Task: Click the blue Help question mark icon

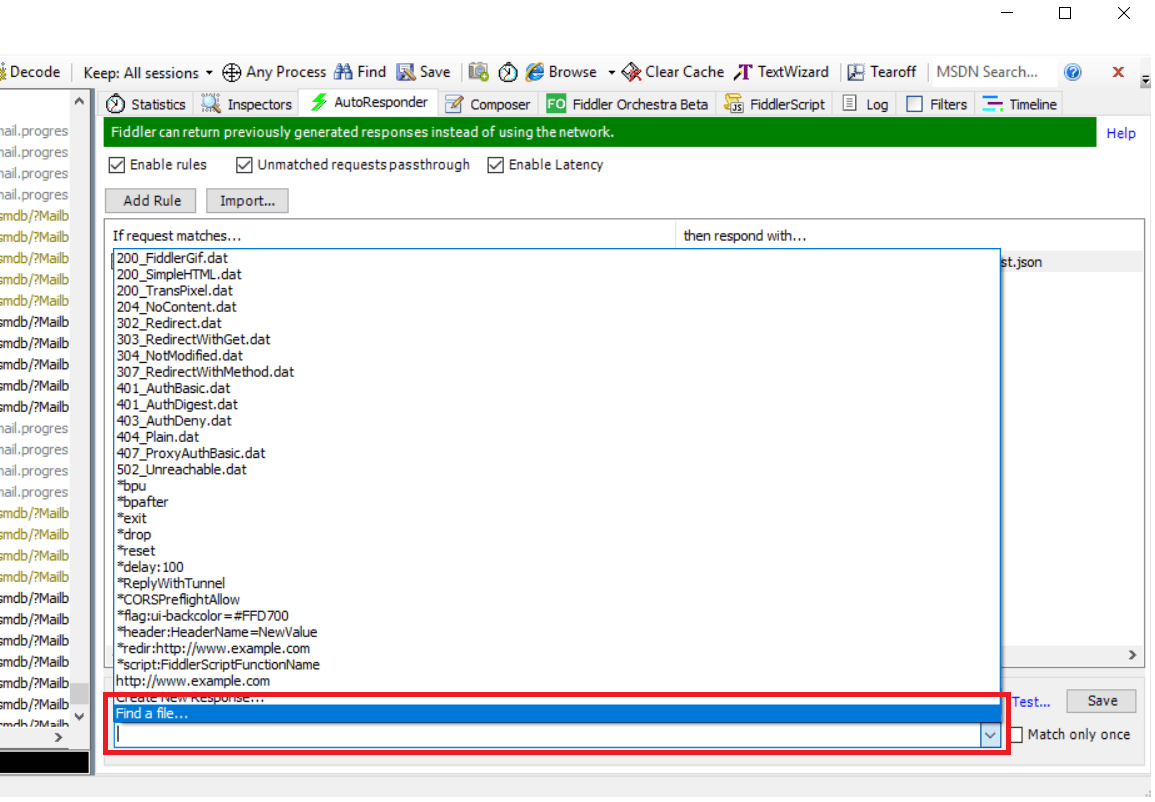Action: click(x=1073, y=71)
